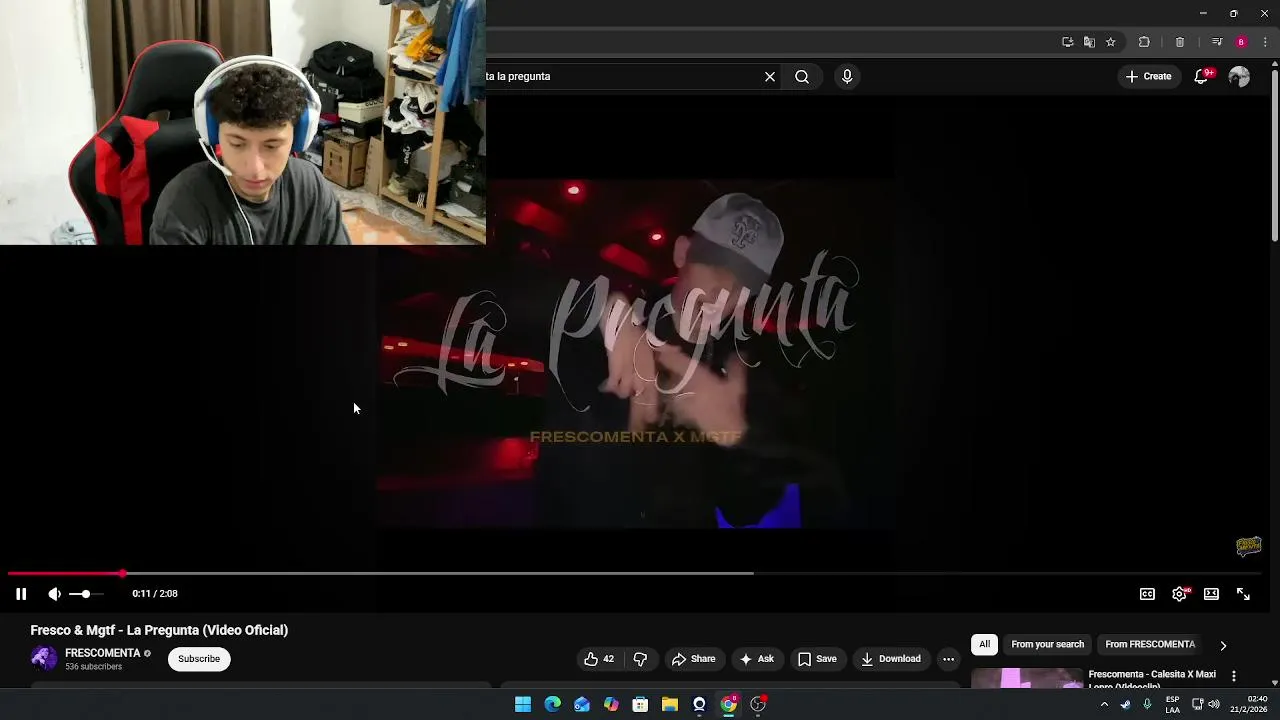Open Steam tray icon
Screen dimensions: 1280x720
click(1126, 704)
